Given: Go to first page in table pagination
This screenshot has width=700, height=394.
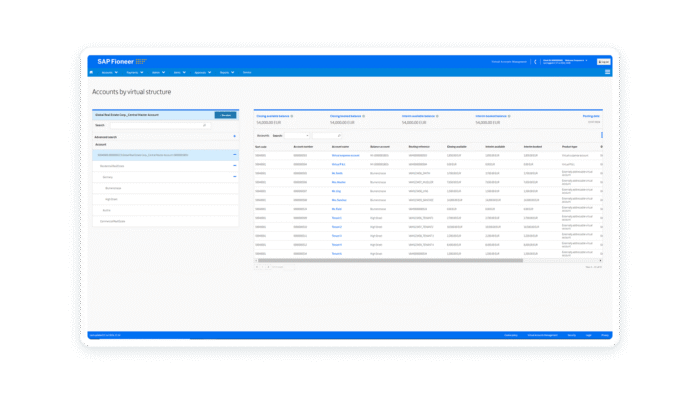Looking at the screenshot, I should (x=257, y=267).
